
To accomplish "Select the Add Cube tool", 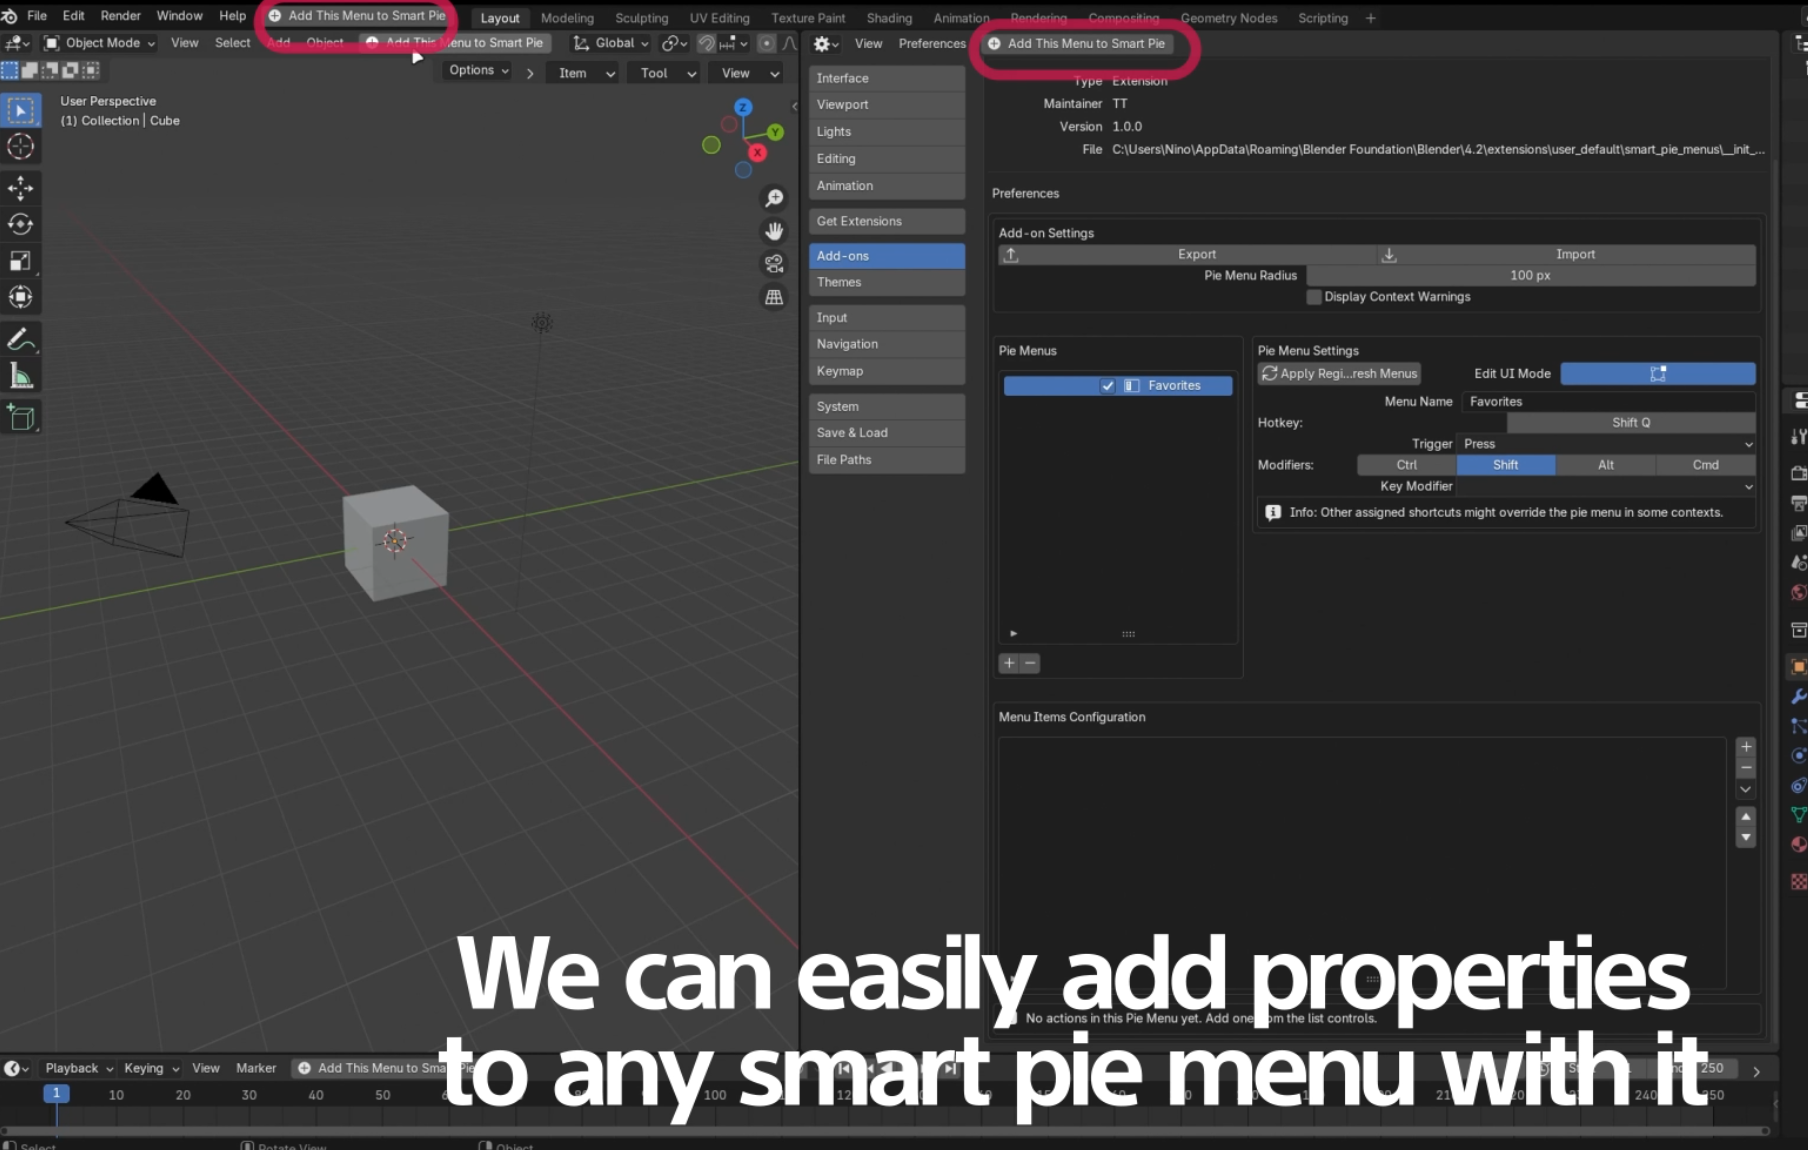I will coord(21,417).
